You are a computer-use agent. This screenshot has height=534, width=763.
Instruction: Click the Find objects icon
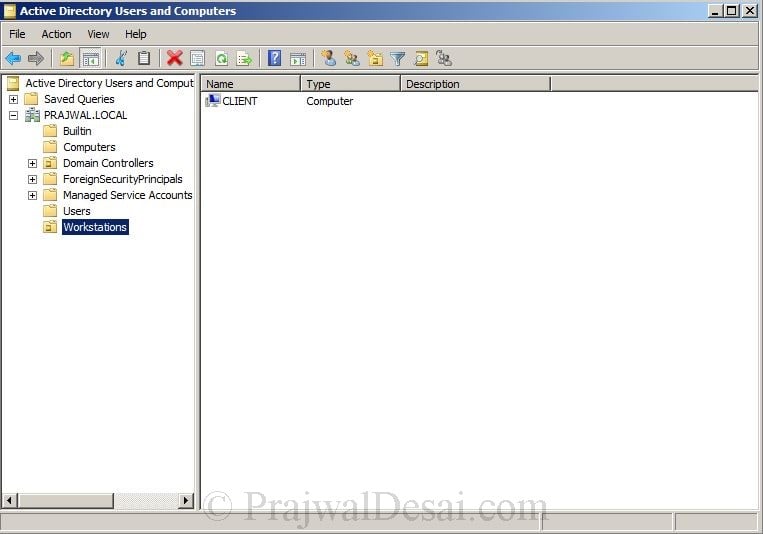click(x=421, y=59)
